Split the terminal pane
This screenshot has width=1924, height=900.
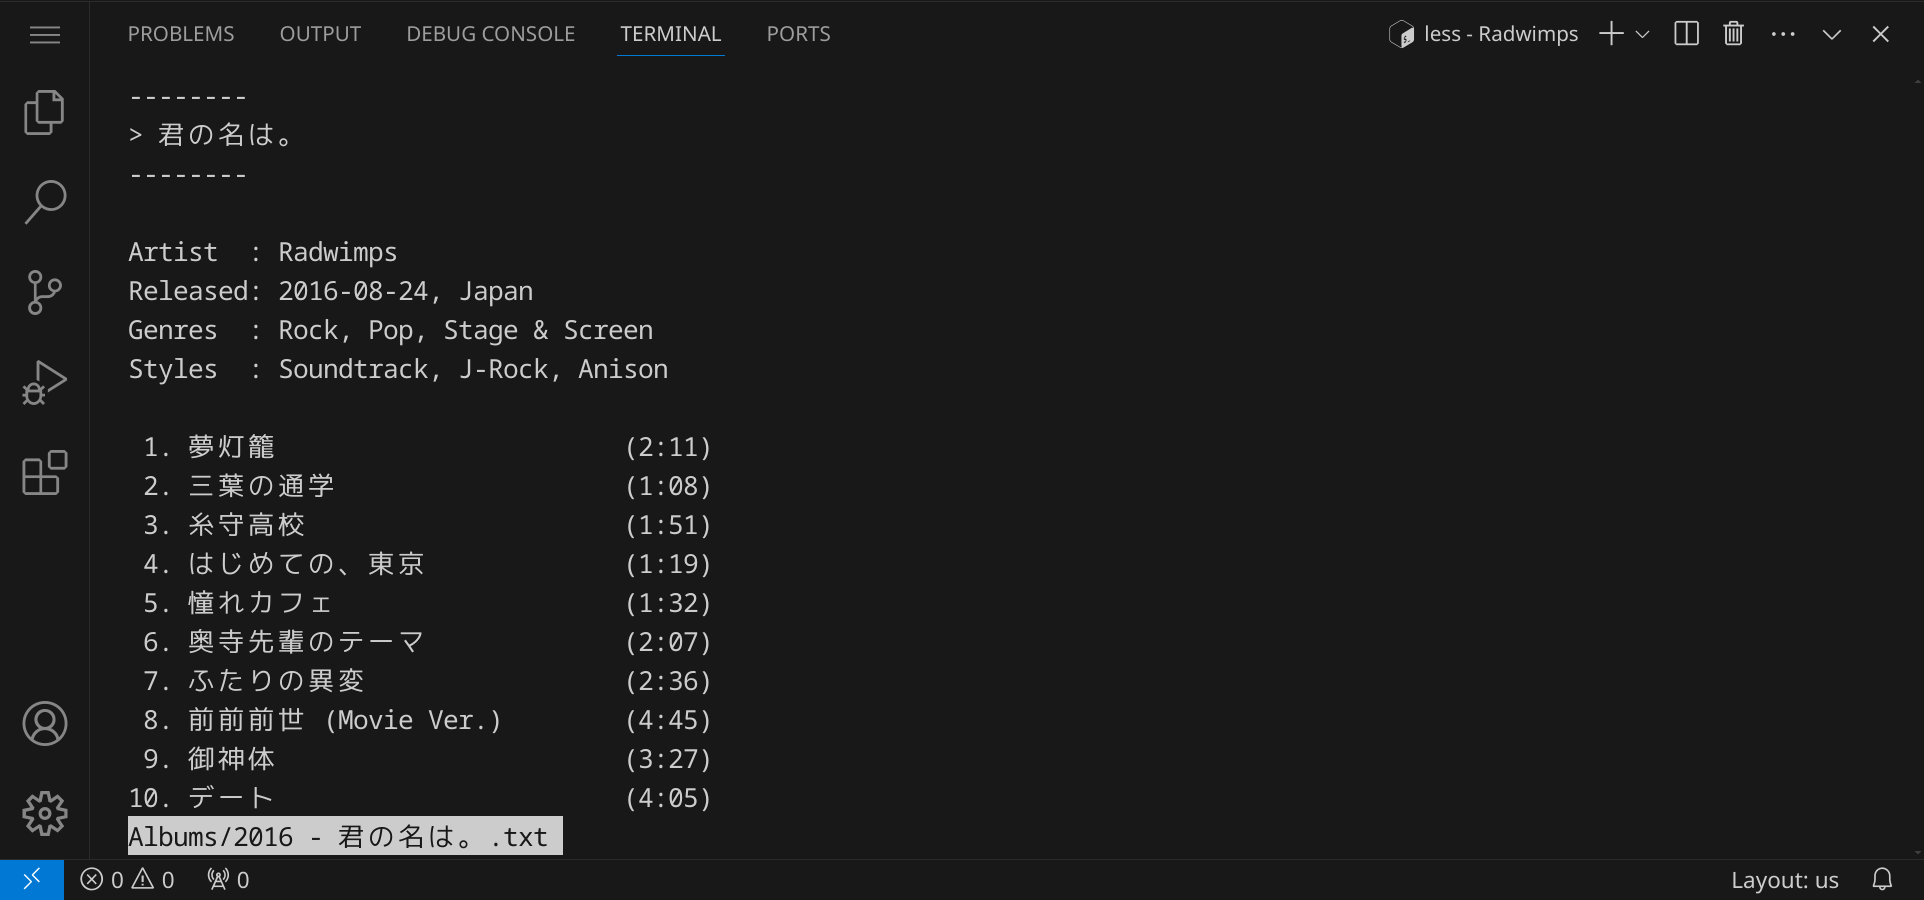1686,34
